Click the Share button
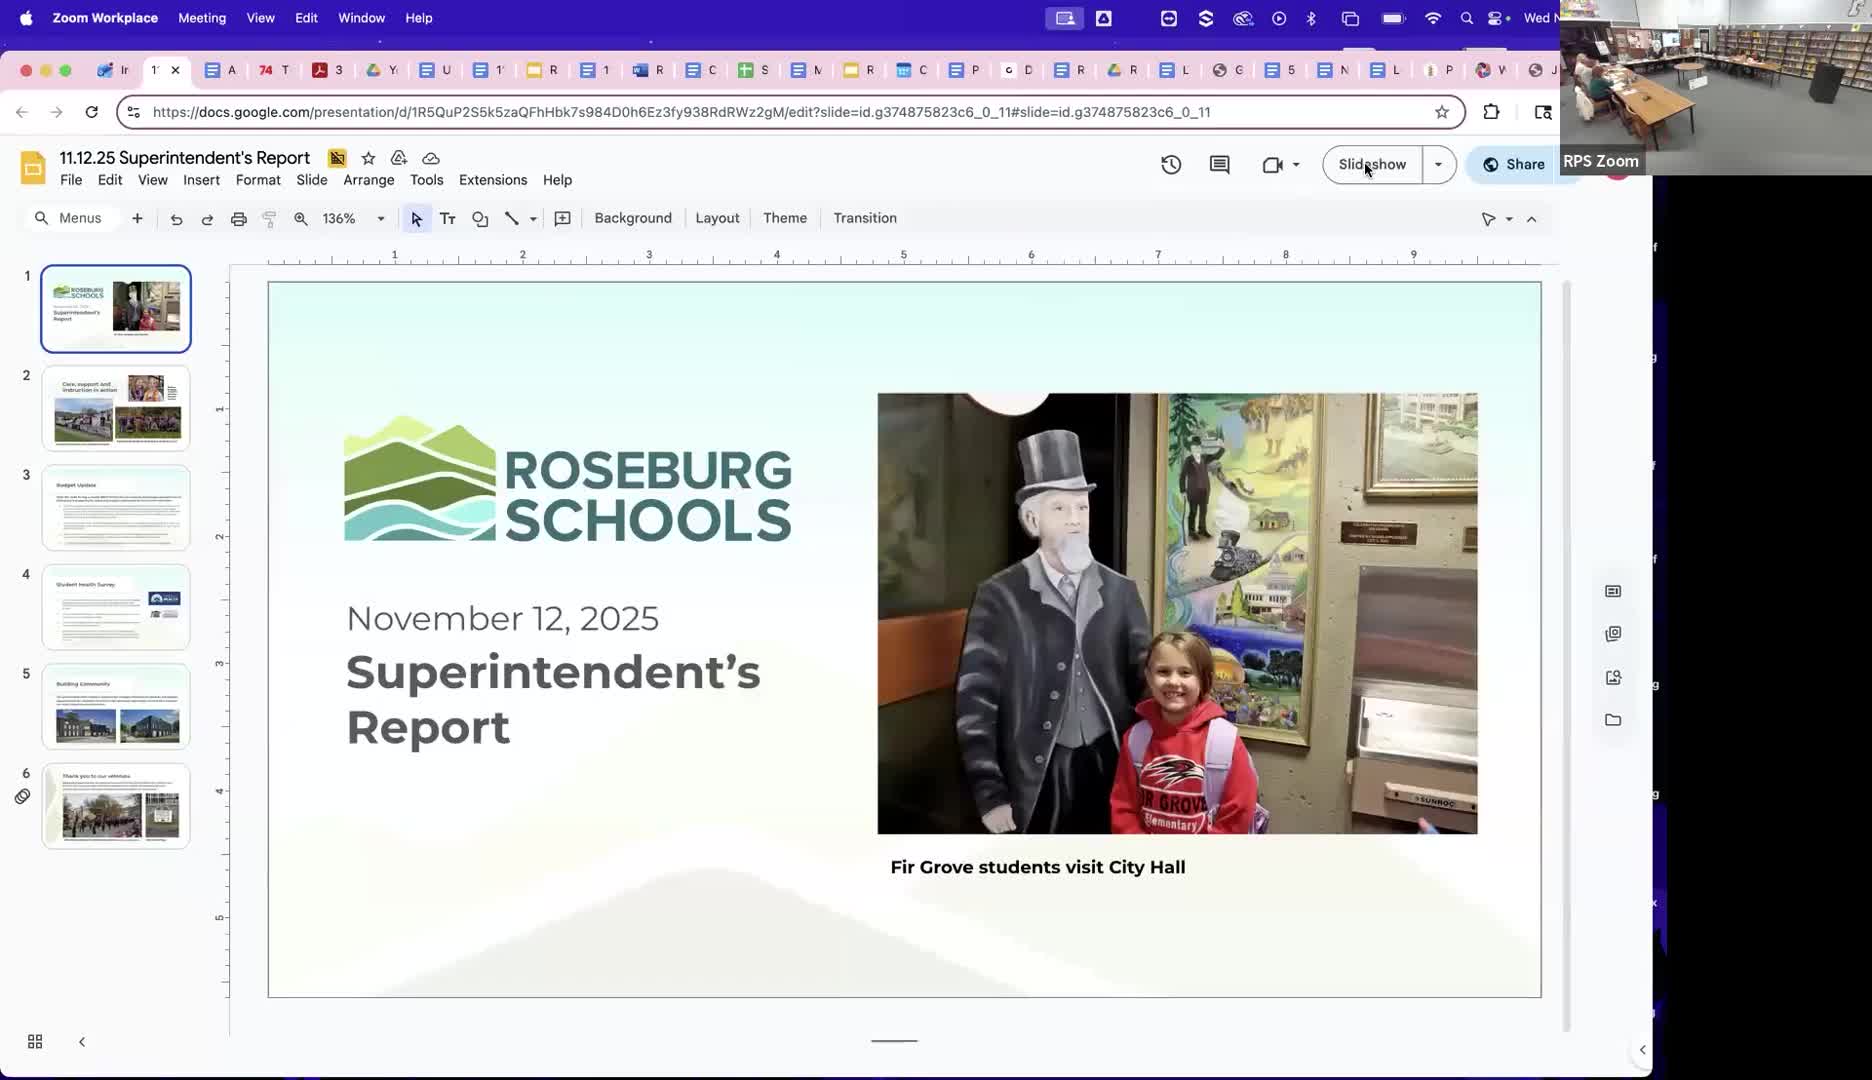The width and height of the screenshot is (1872, 1080). [x=1513, y=165]
